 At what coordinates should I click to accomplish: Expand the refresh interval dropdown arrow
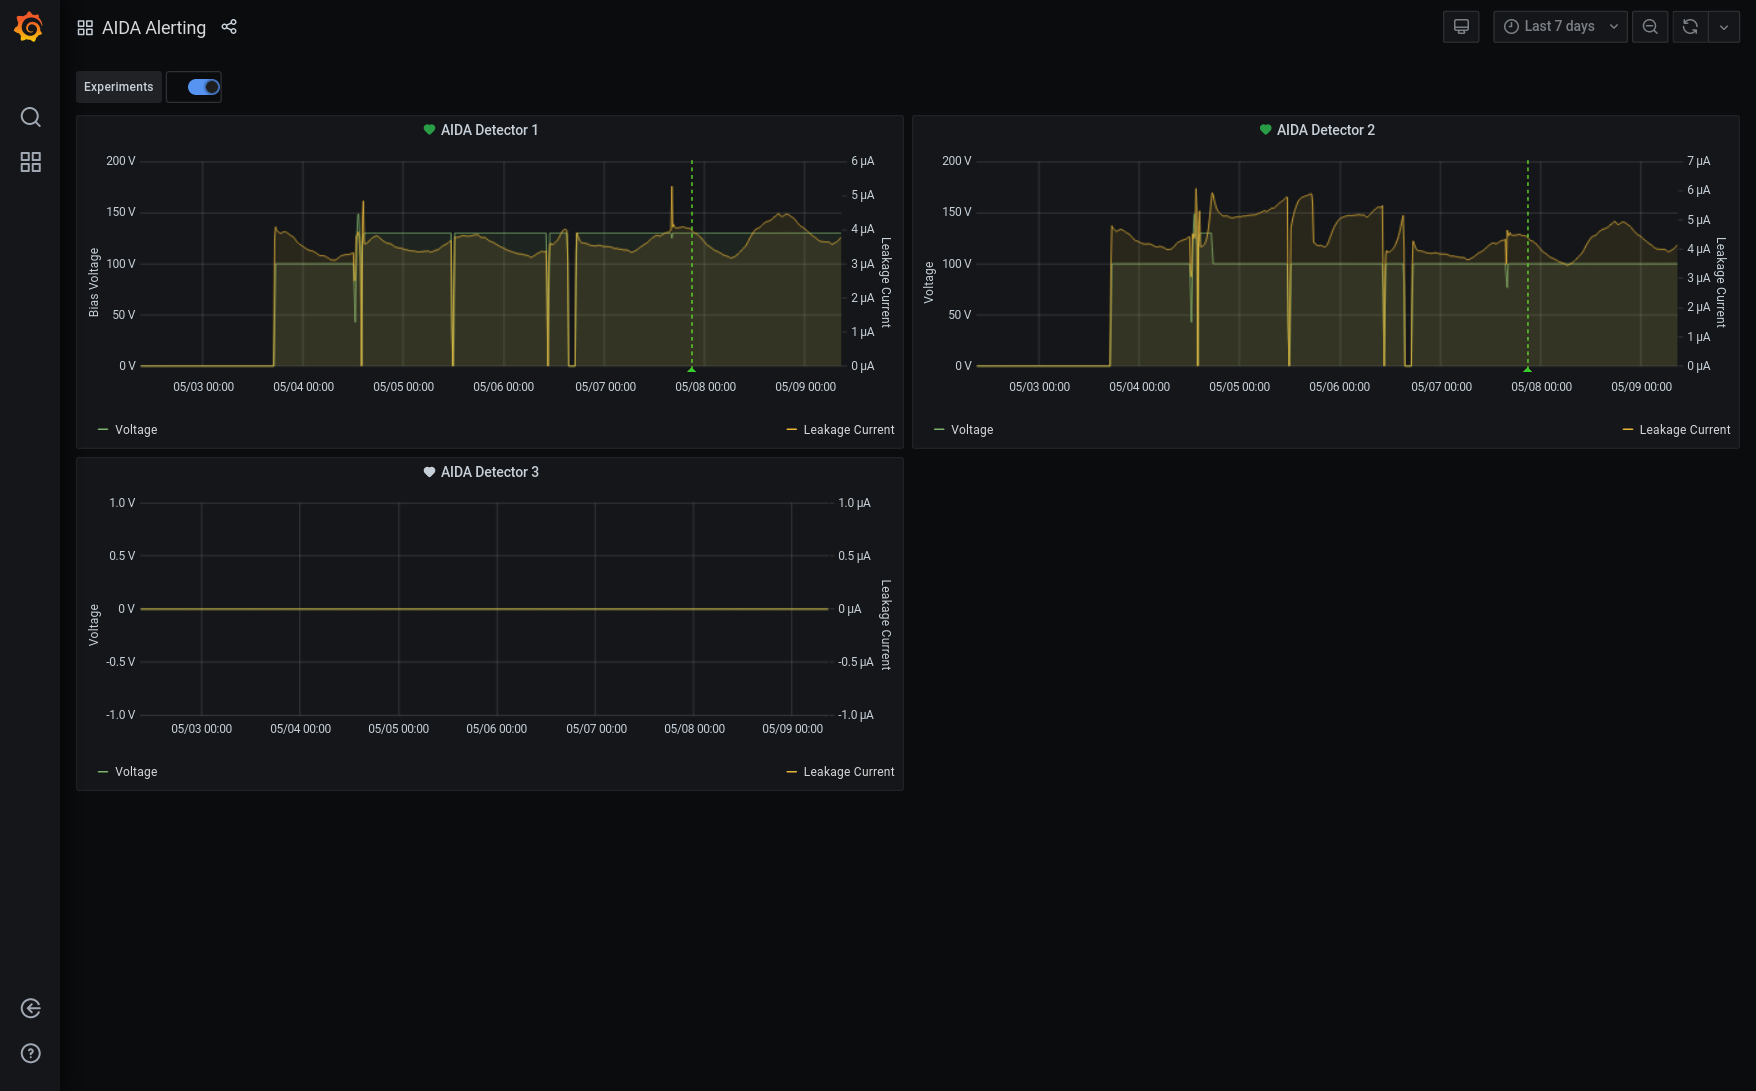[1724, 27]
